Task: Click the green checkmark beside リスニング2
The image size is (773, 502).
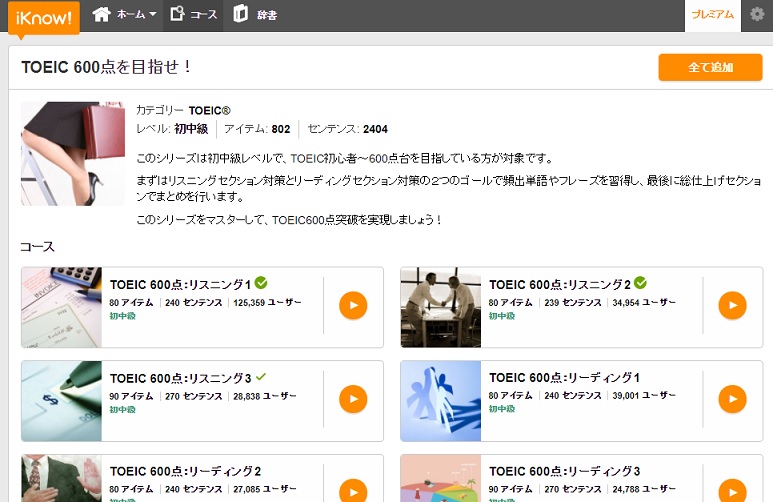Action: click(x=640, y=283)
